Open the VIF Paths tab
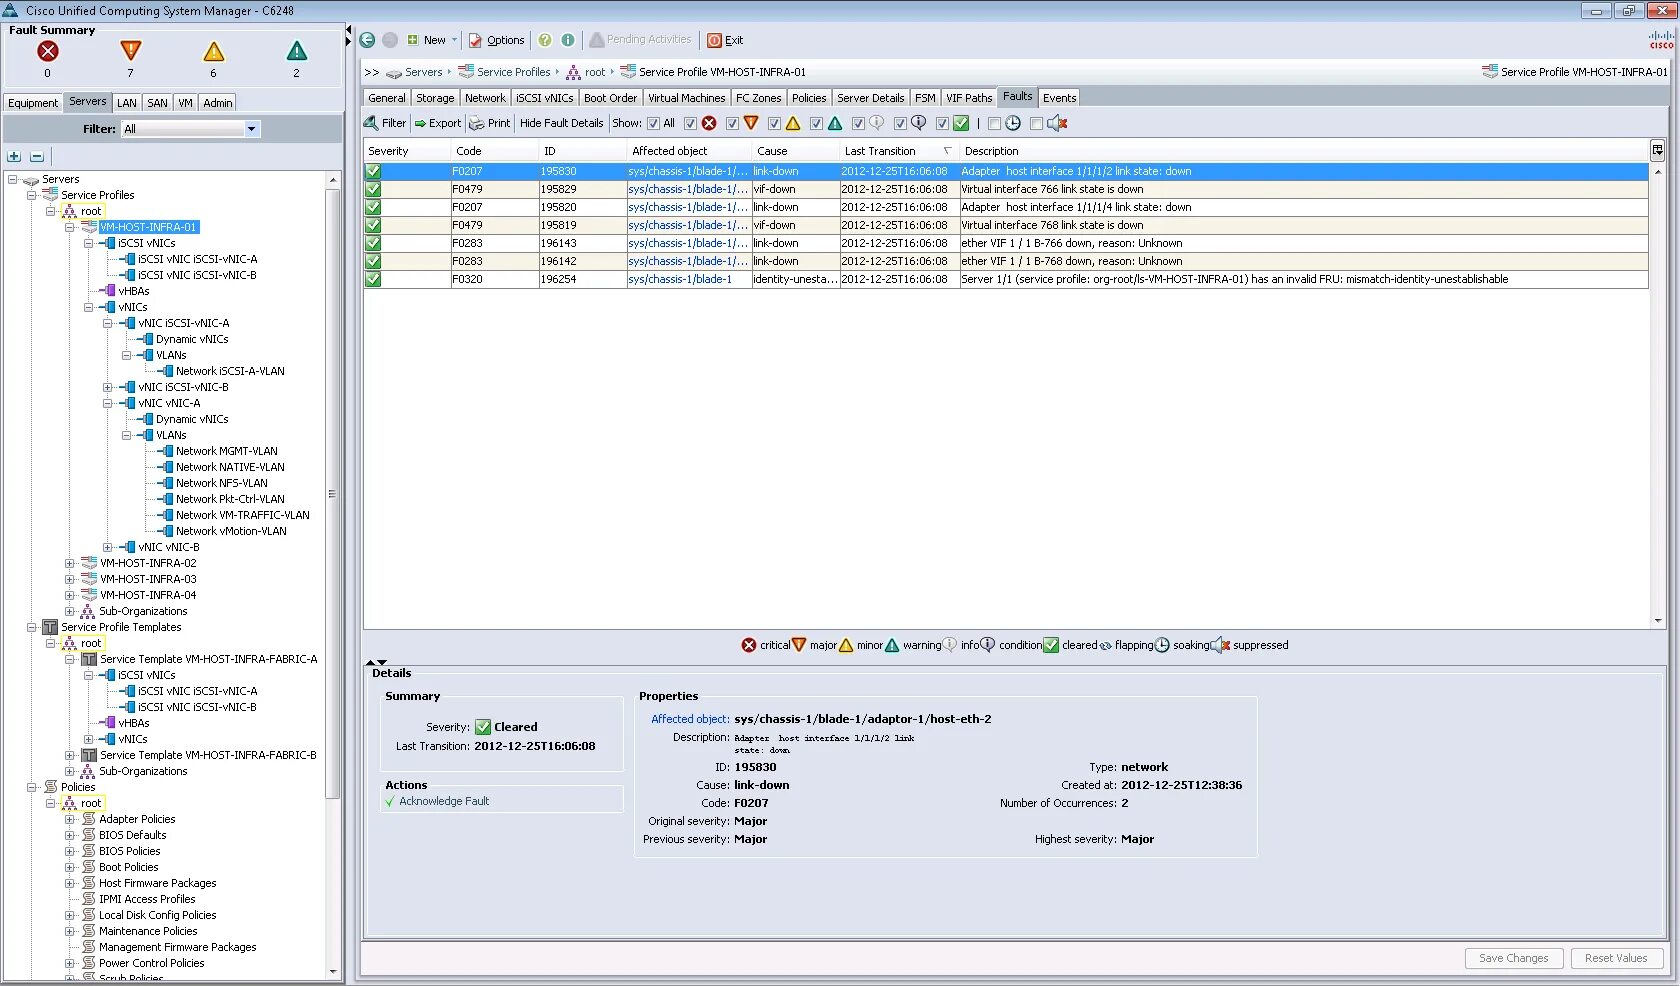The width and height of the screenshot is (1680, 986). (x=969, y=97)
